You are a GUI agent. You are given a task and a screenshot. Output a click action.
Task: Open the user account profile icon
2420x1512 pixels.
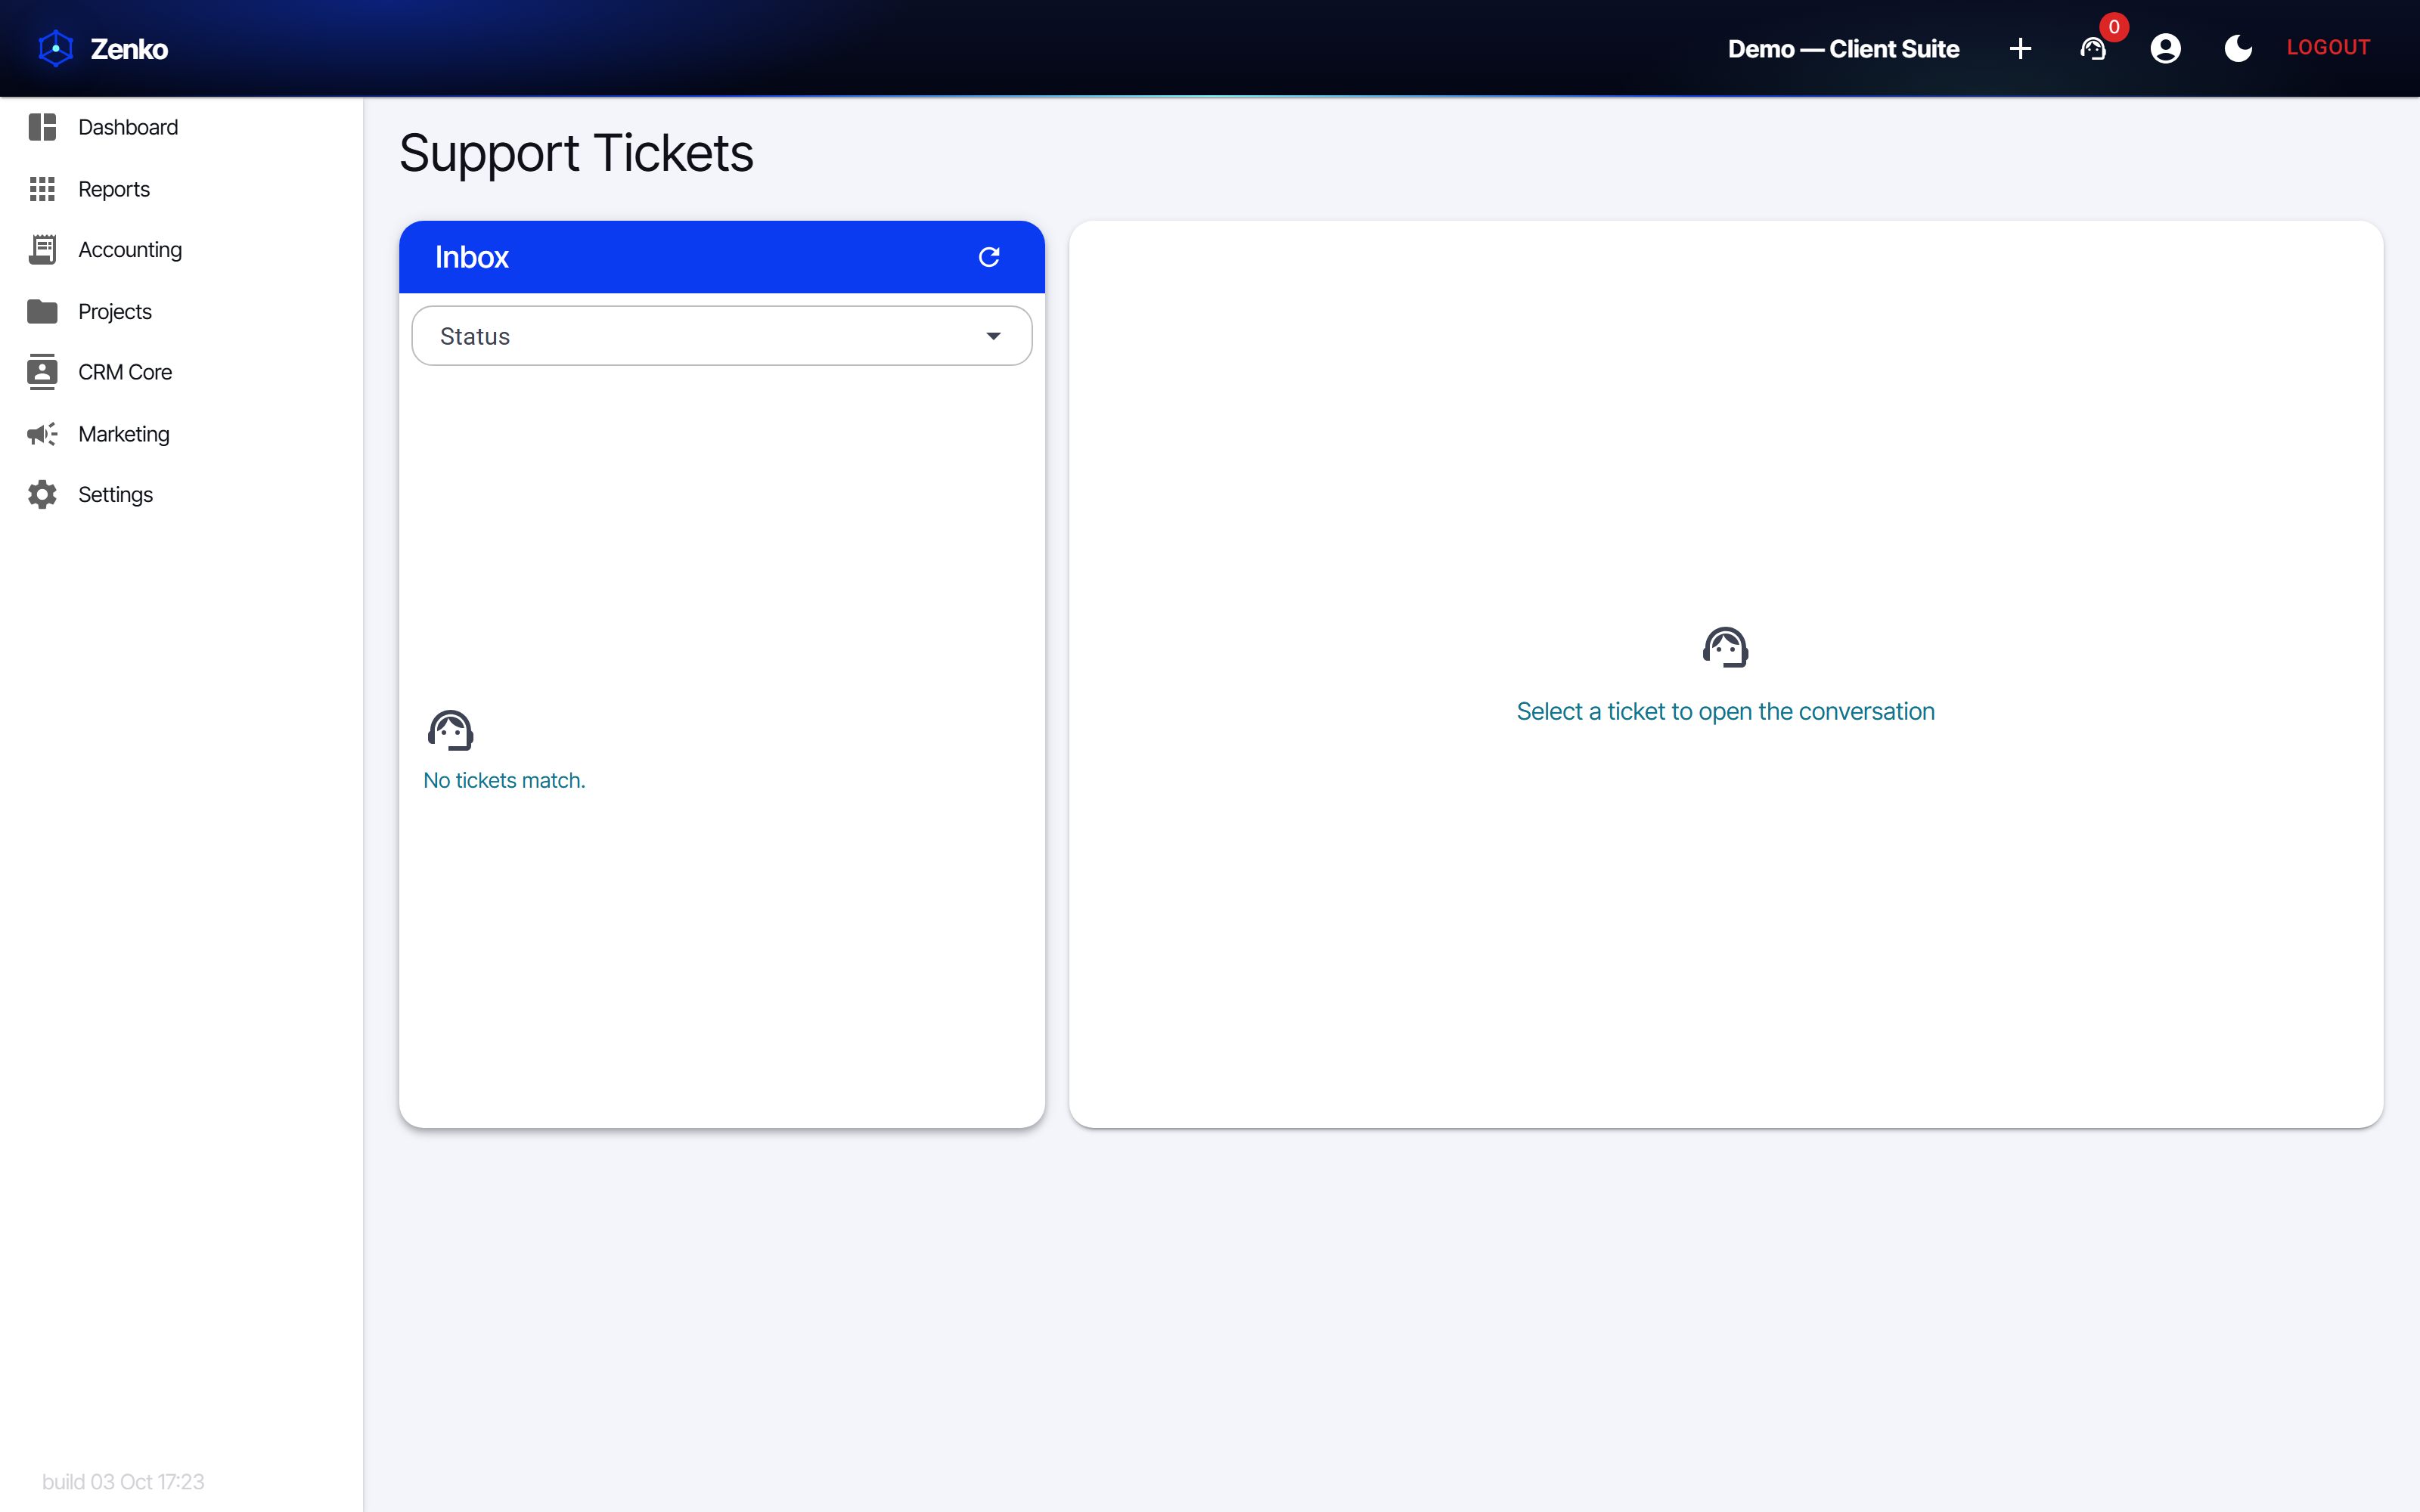(x=2165, y=48)
